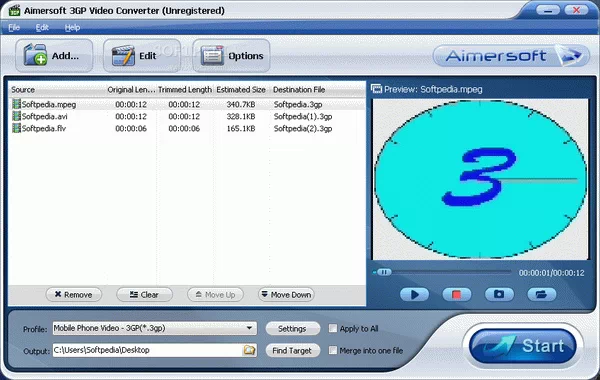The width and height of the screenshot is (600, 380).
Task: Click the 165.1KB size value
Action: click(x=241, y=128)
